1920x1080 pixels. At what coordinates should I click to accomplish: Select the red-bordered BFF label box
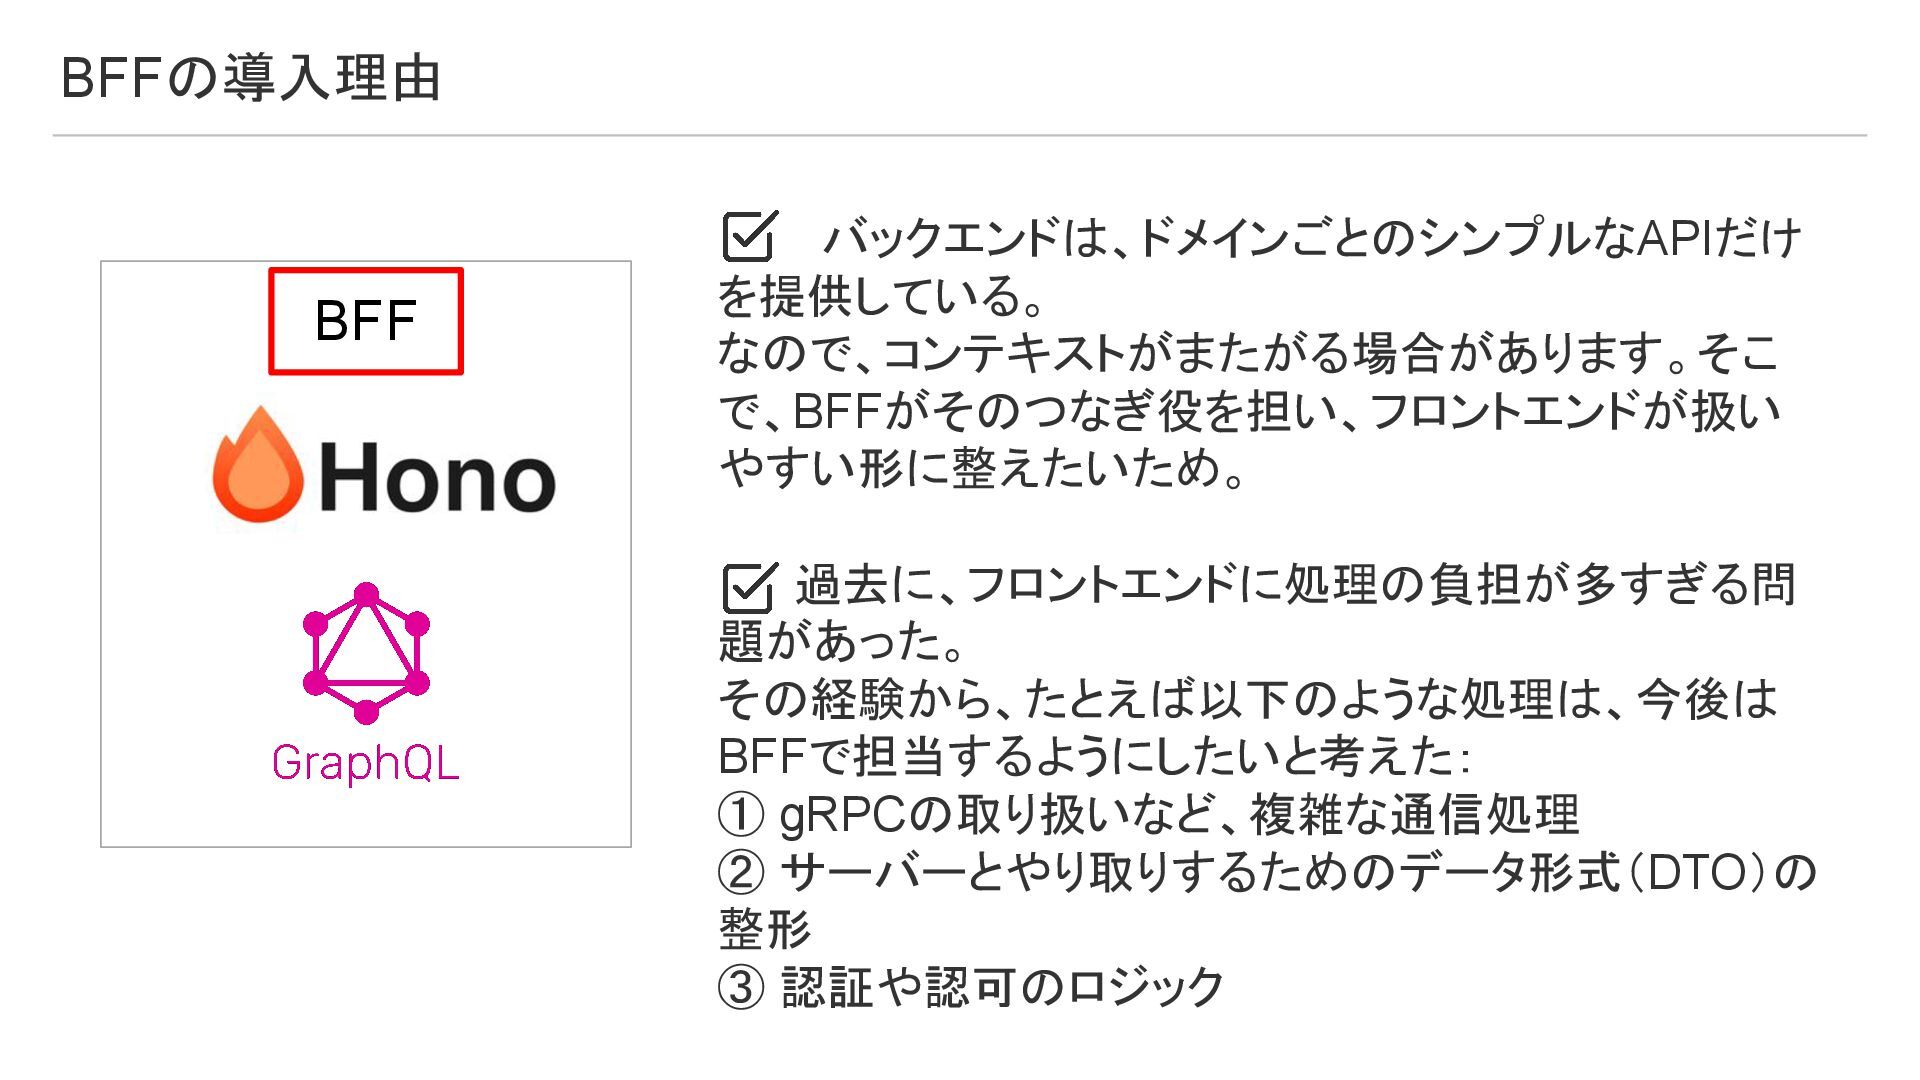click(366, 321)
